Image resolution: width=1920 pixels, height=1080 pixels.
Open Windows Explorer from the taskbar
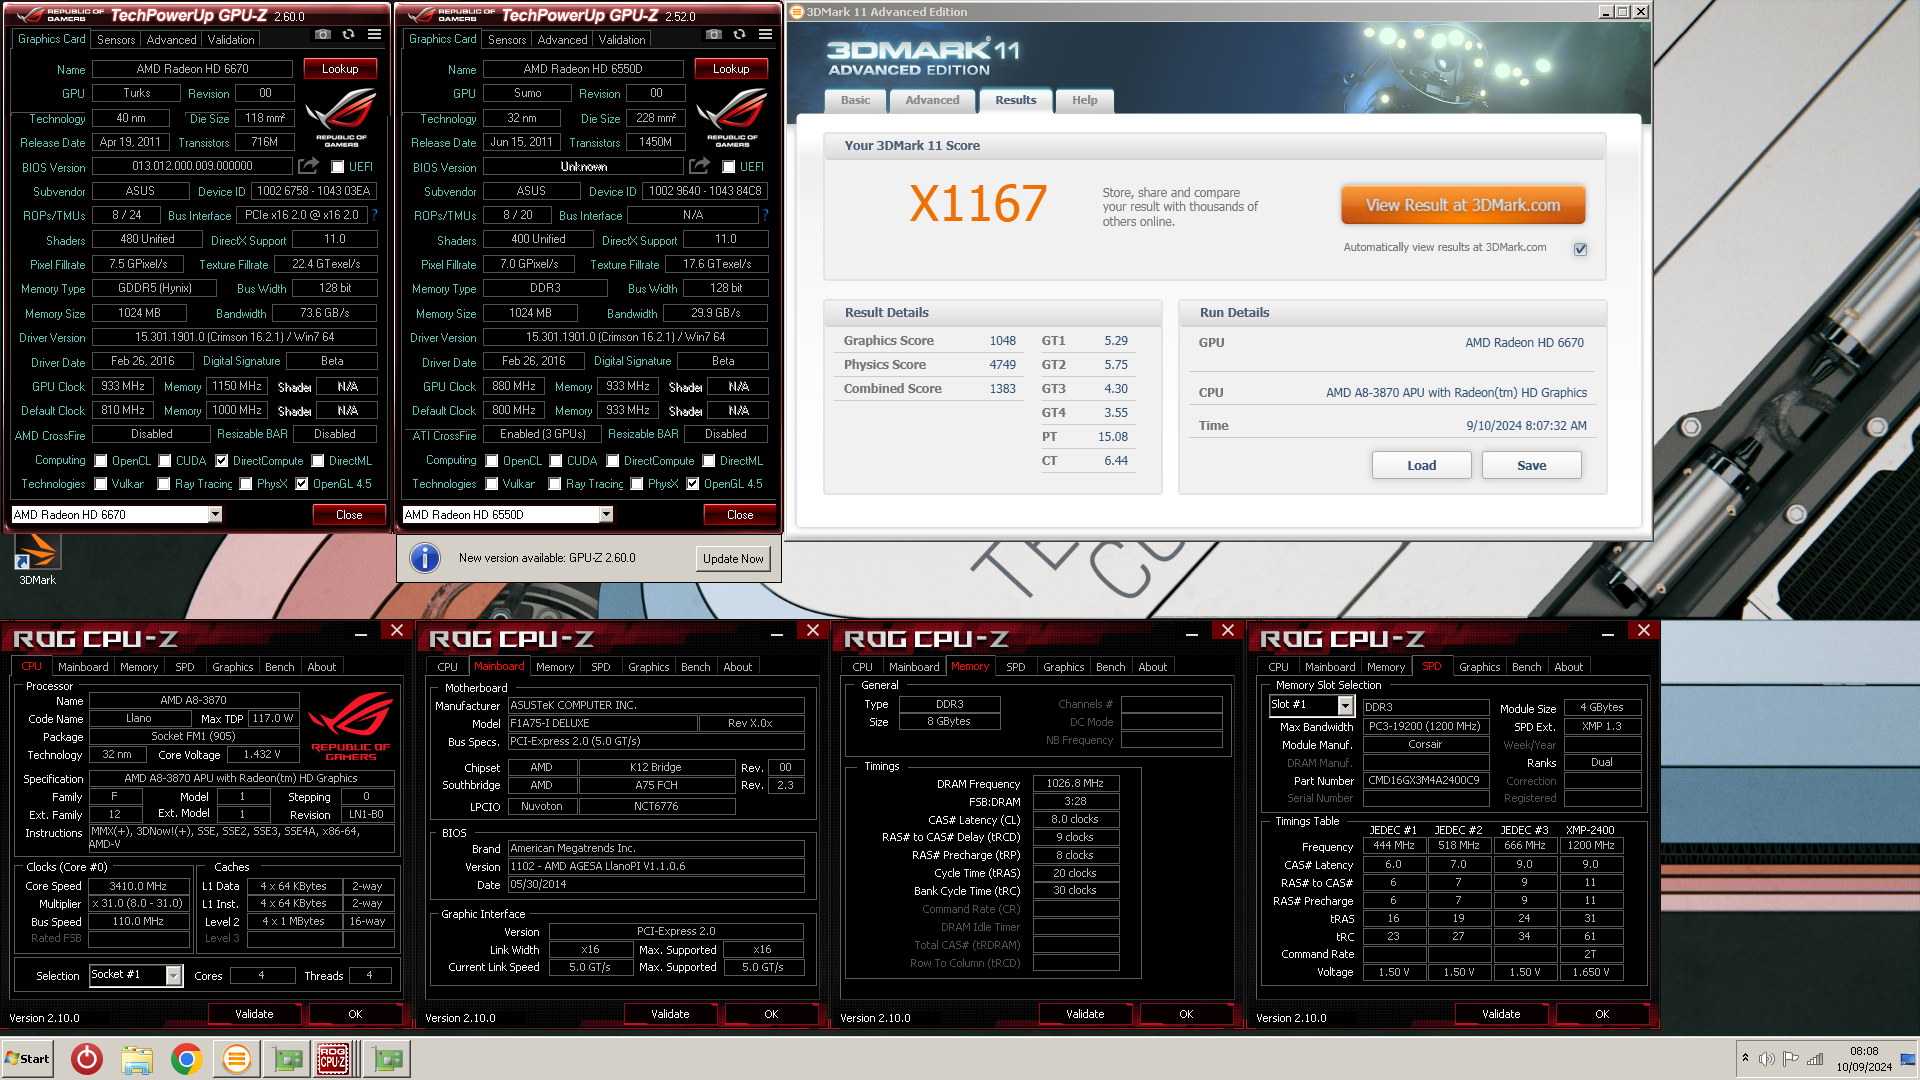[137, 1059]
